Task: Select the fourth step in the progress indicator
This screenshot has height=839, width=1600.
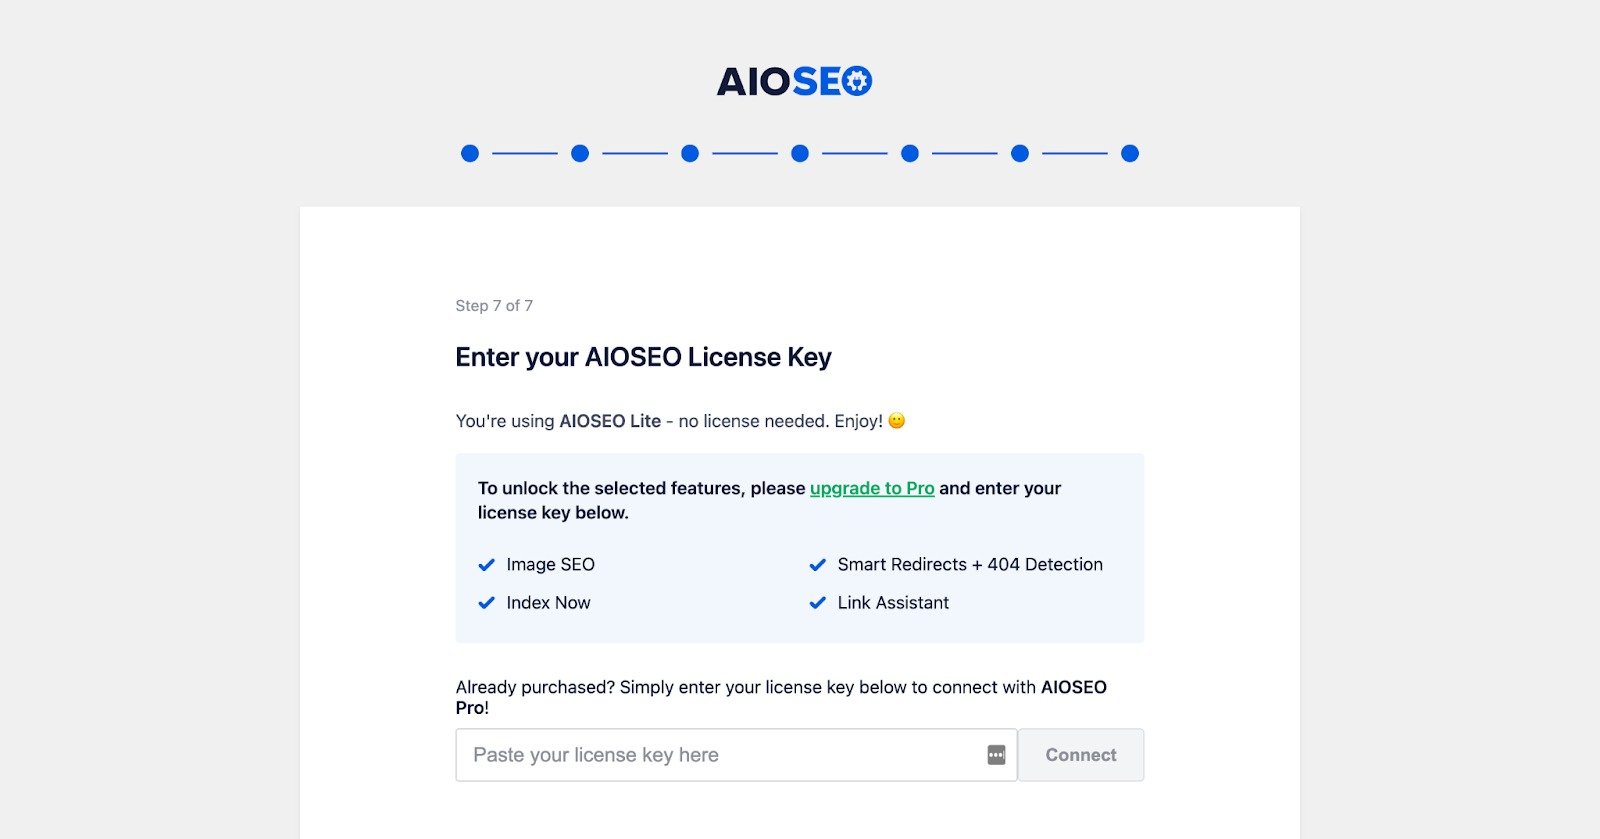Action: (800, 153)
